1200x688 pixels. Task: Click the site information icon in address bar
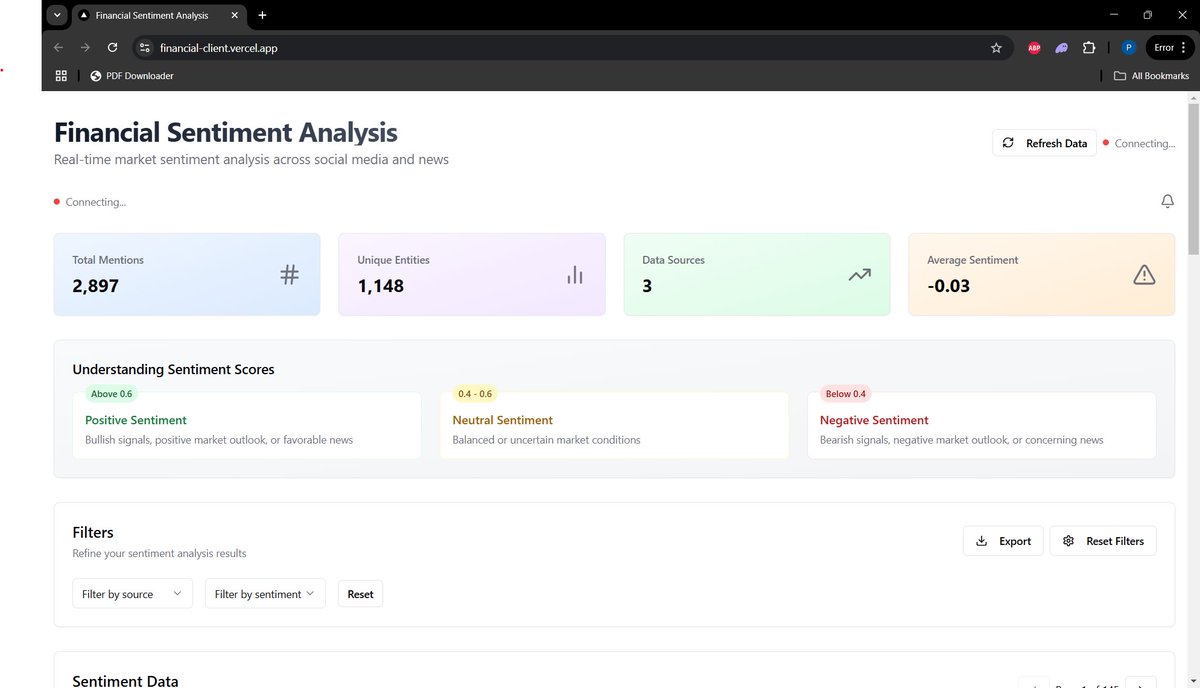pyautogui.click(x=144, y=47)
